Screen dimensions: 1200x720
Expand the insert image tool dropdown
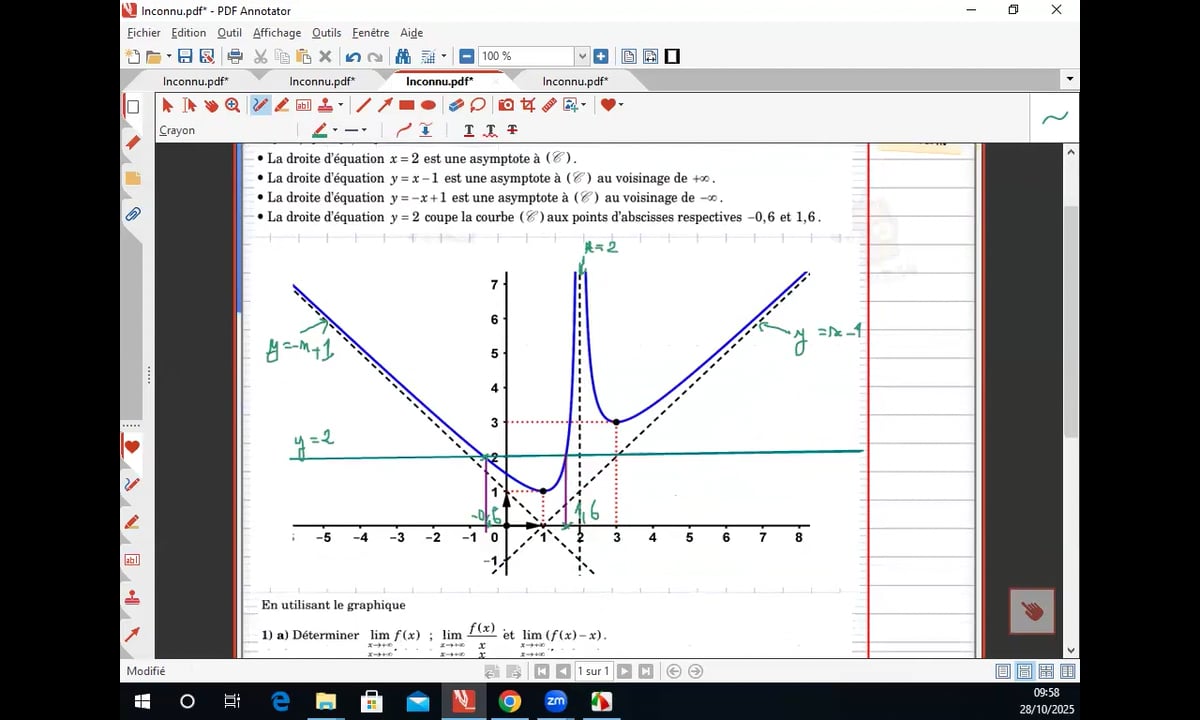pos(584,105)
